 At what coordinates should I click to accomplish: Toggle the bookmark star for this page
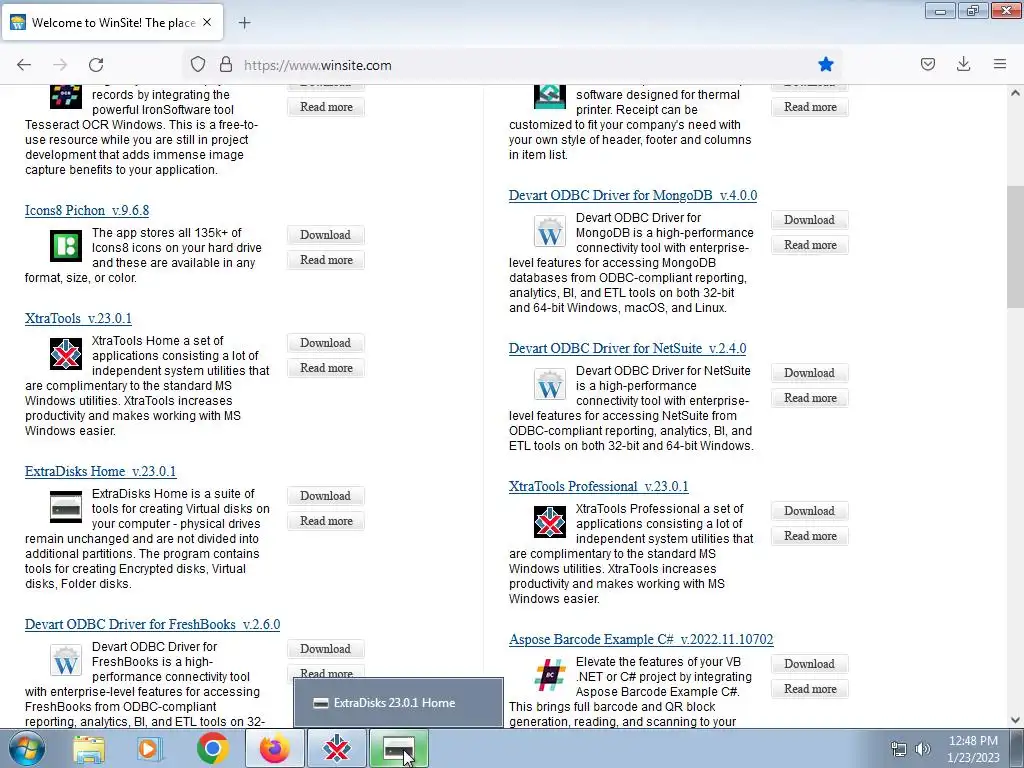tap(825, 64)
